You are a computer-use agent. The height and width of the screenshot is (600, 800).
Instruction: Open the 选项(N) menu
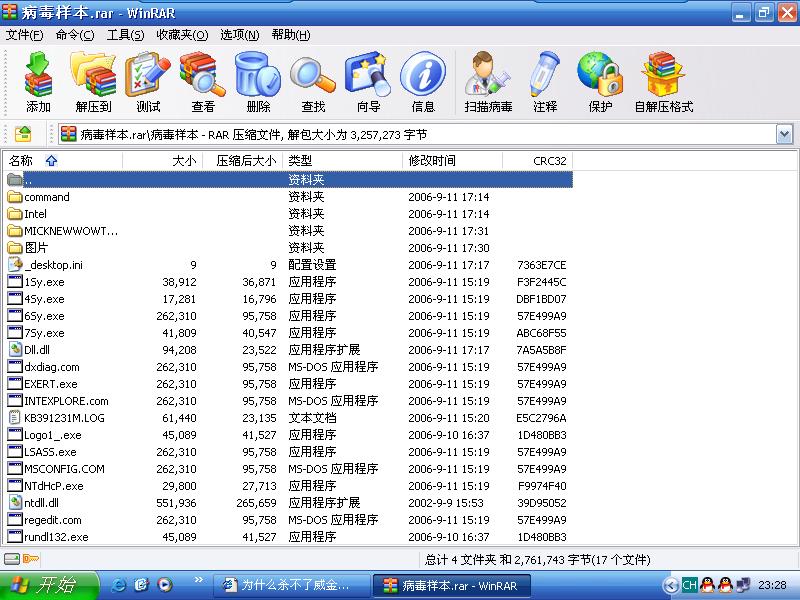pyautogui.click(x=240, y=35)
